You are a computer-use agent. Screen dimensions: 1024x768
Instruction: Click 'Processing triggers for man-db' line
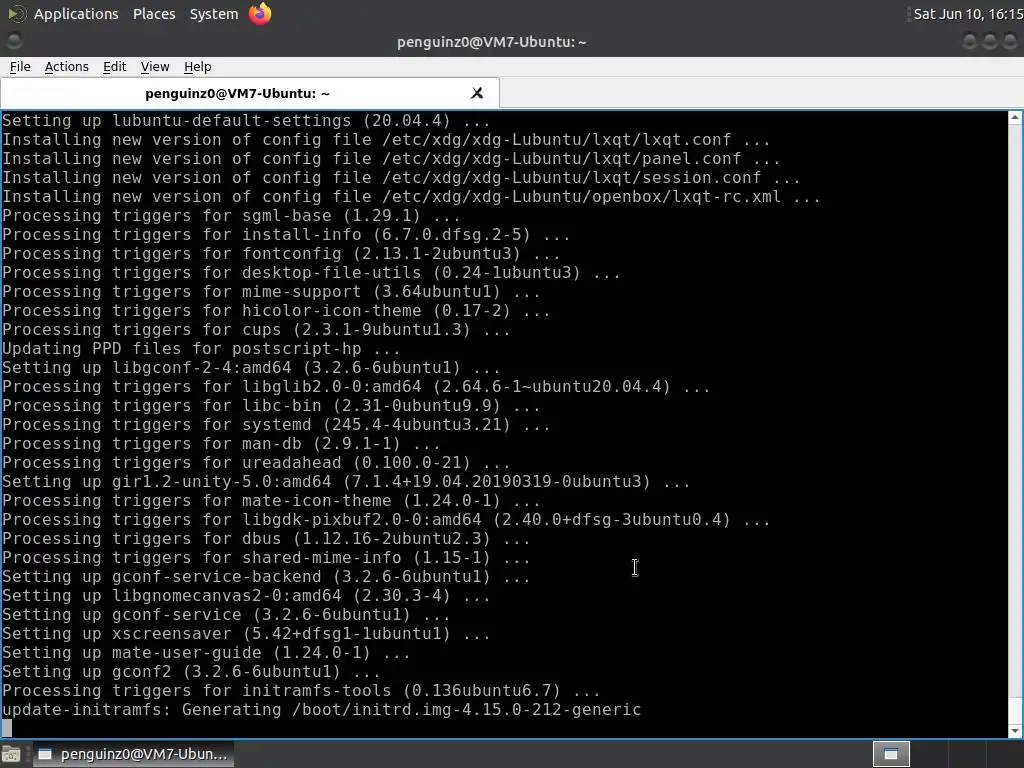(x=221, y=443)
